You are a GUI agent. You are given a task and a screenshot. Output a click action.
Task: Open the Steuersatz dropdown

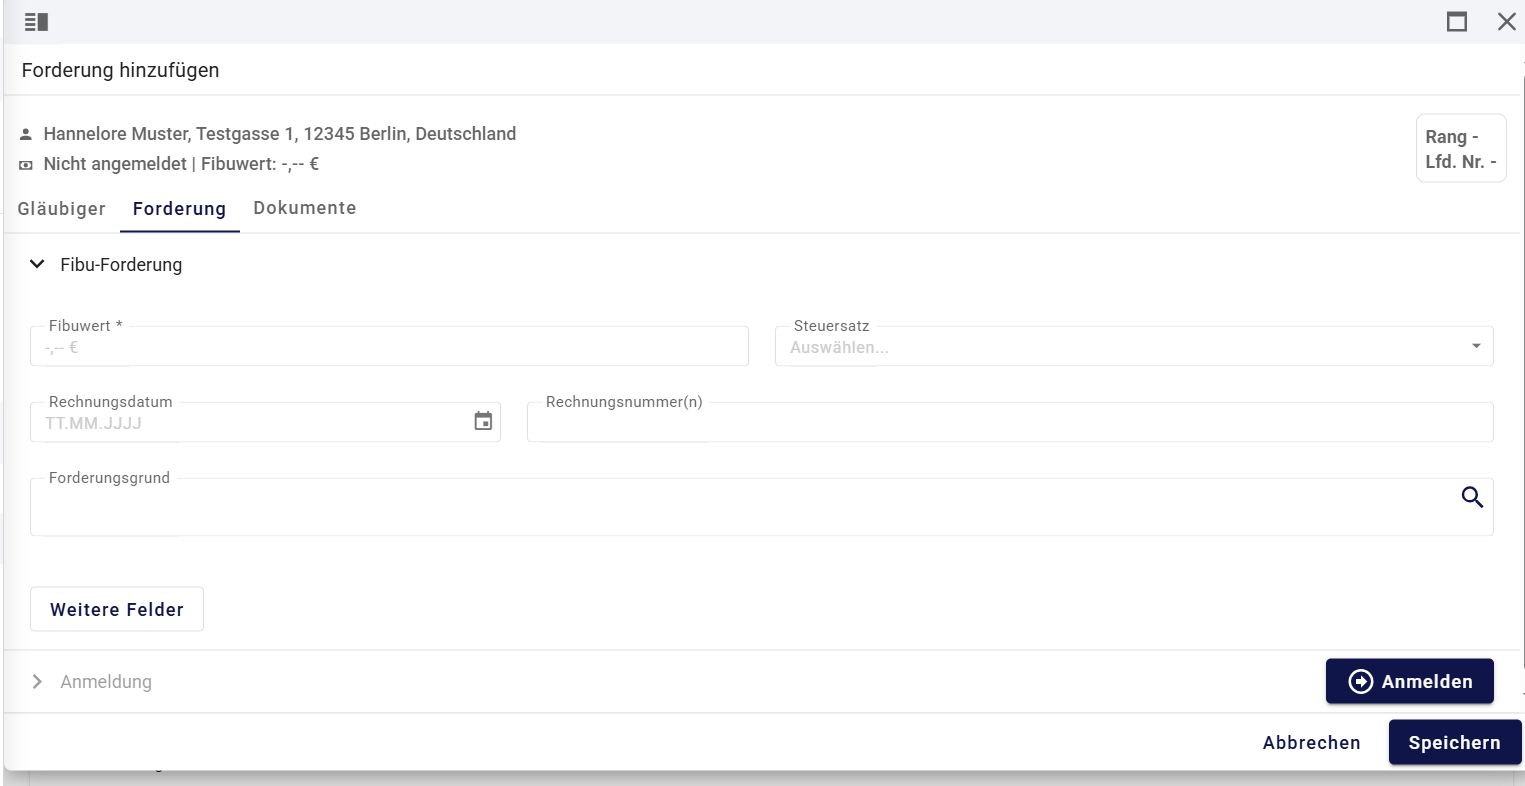pyautogui.click(x=1134, y=346)
